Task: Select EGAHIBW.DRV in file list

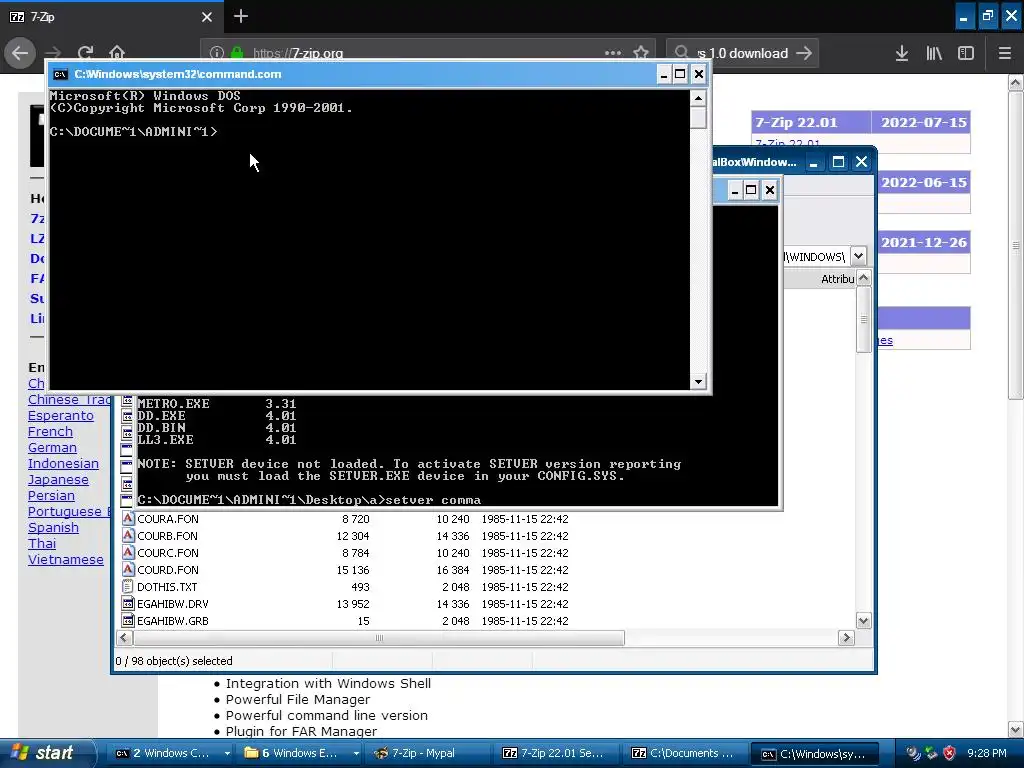Action: (173, 604)
